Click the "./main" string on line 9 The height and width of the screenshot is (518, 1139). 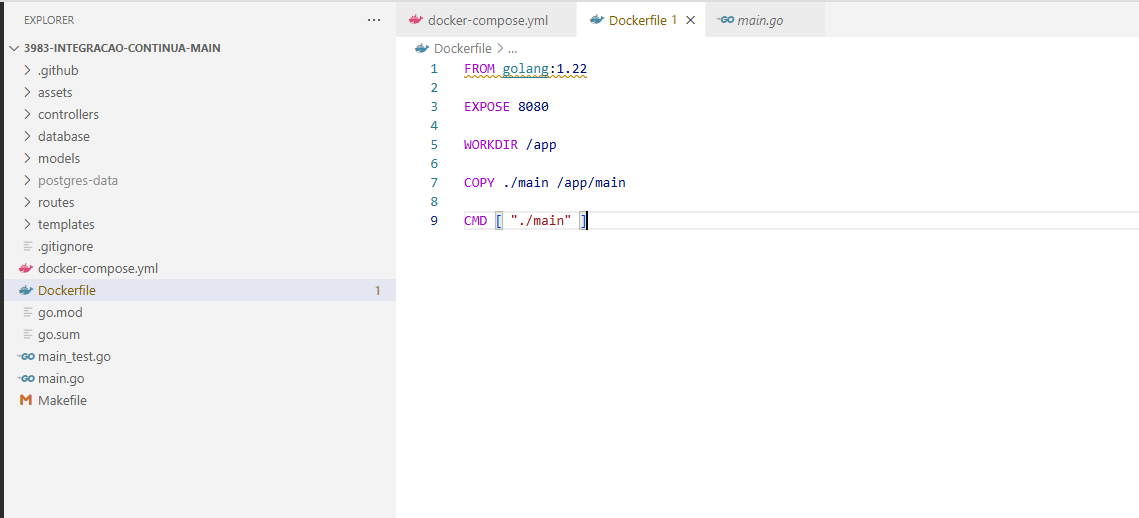541,220
